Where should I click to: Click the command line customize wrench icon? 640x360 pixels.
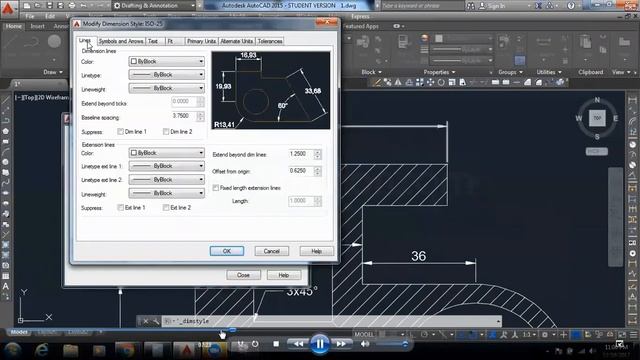click(156, 322)
